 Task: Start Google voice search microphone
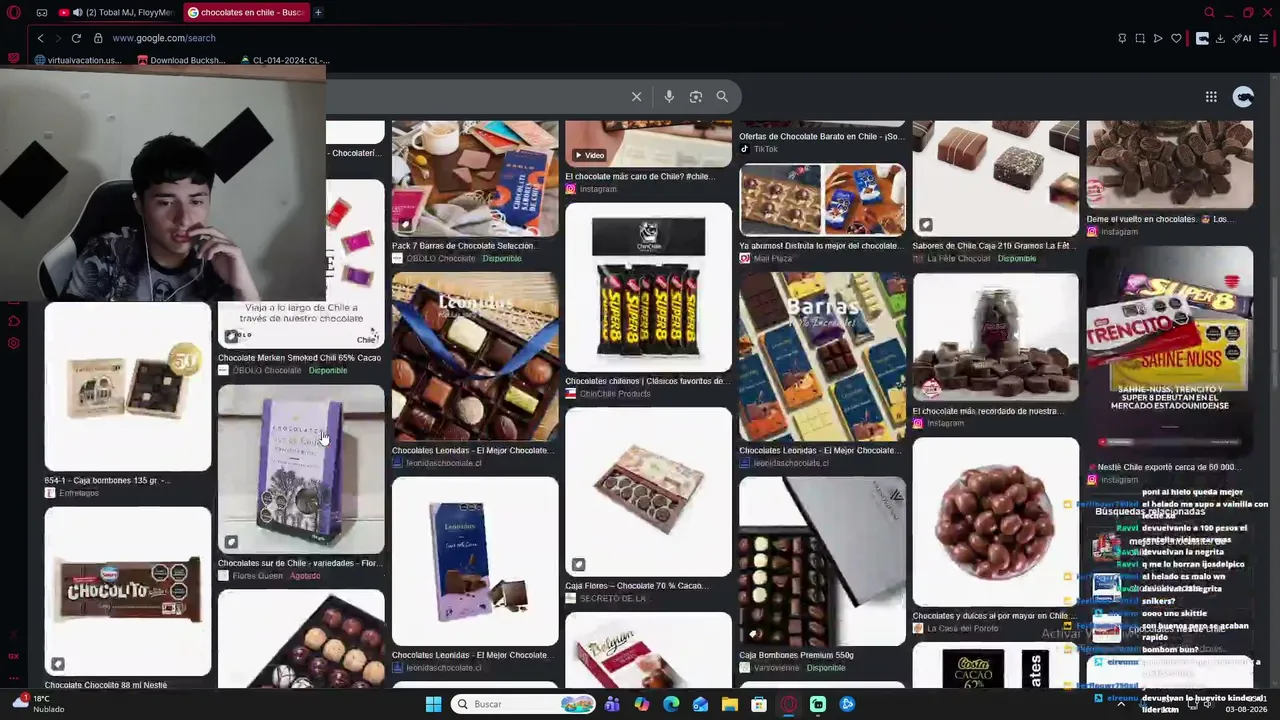click(x=669, y=96)
